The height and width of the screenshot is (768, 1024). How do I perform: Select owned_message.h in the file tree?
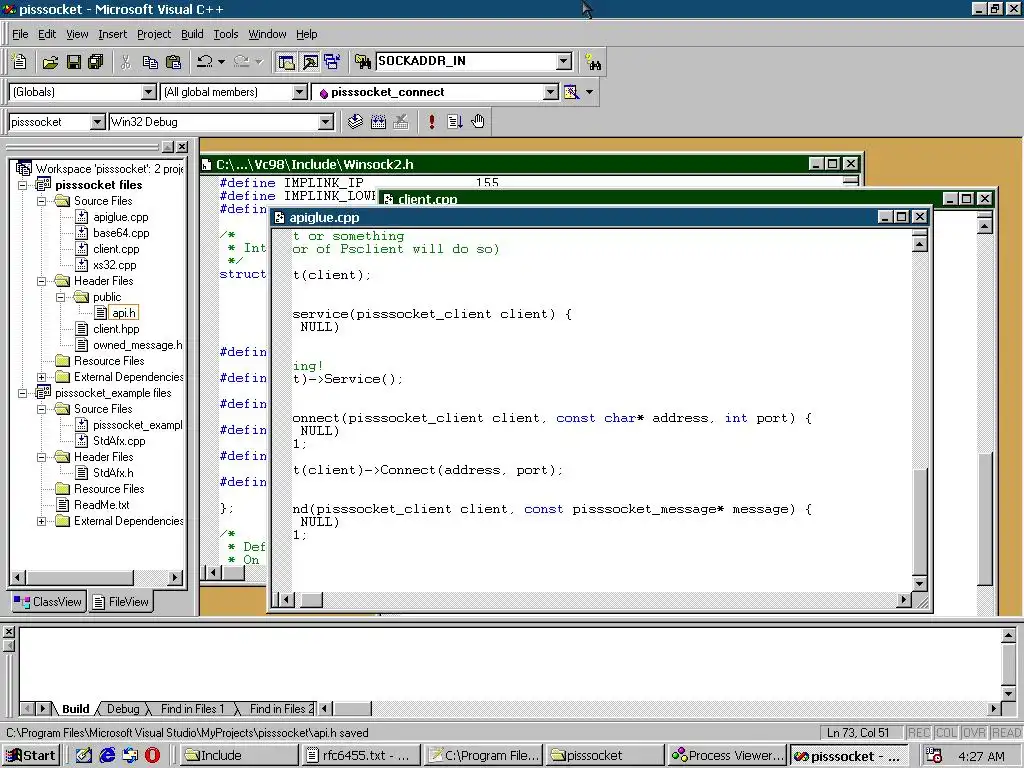click(x=137, y=345)
